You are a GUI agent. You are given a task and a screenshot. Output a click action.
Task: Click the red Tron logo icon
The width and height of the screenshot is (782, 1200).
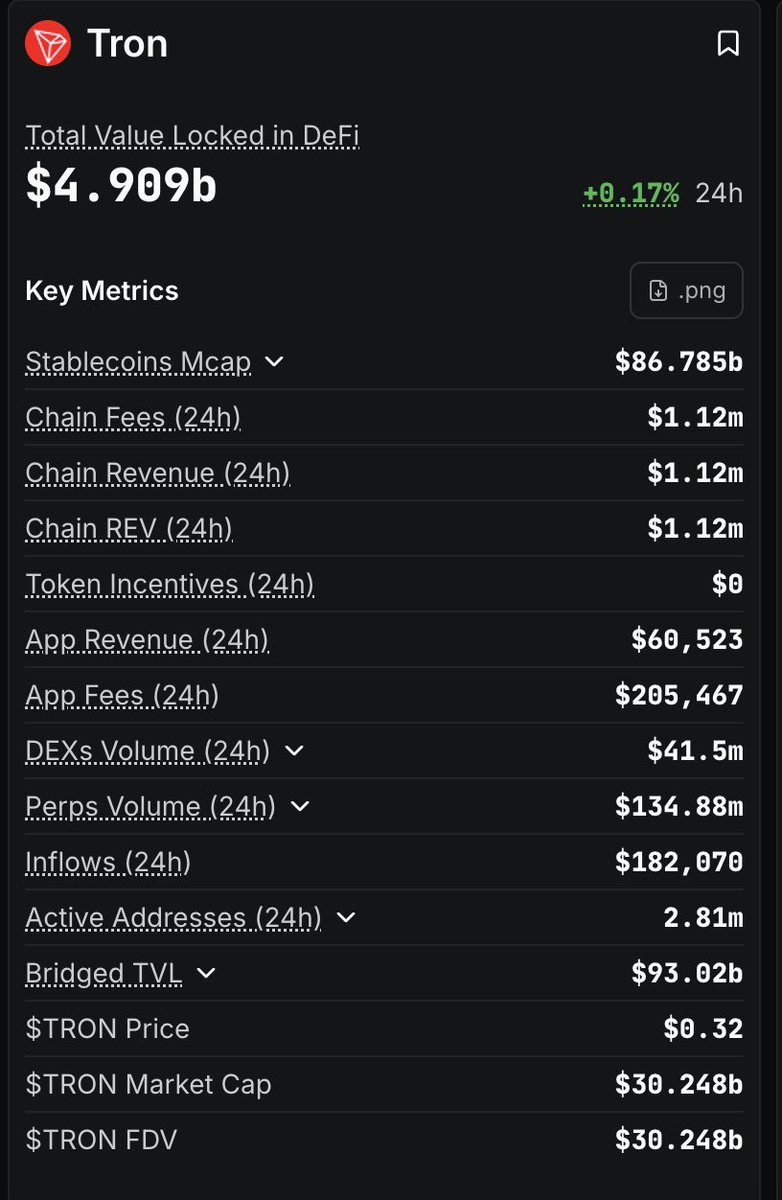tap(48, 44)
